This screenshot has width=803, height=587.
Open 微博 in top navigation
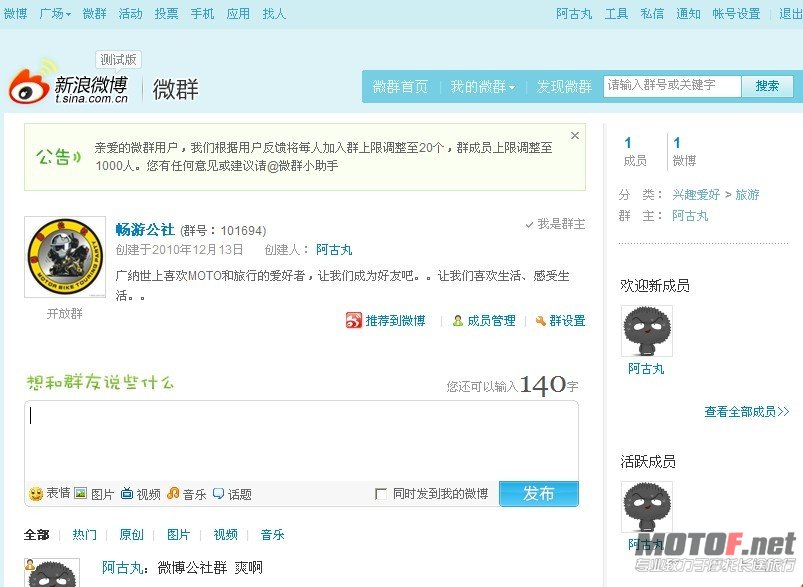click(15, 14)
